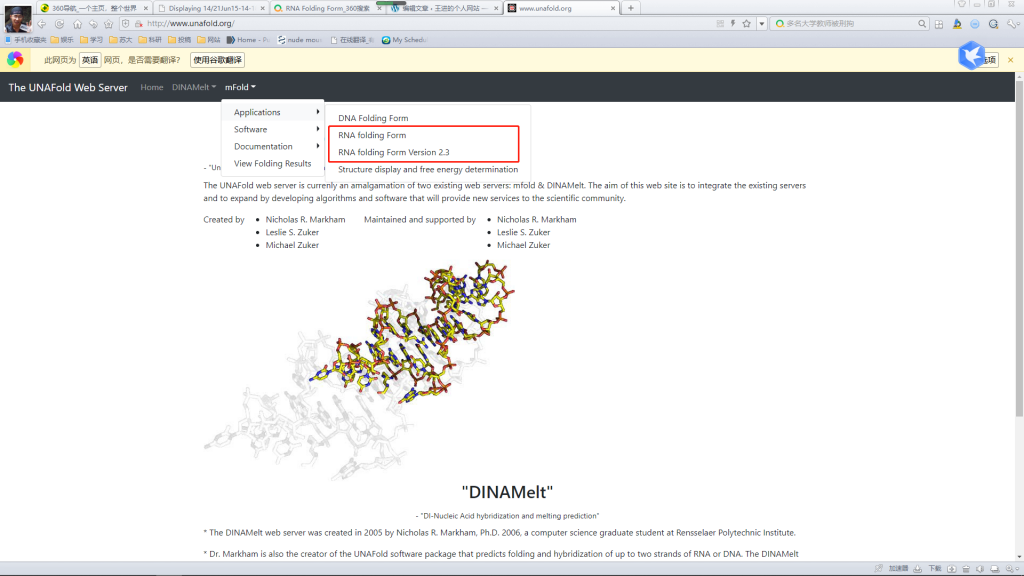The height and width of the screenshot is (576, 1024).
Task: Reload the page with the refresh icon
Action: point(60,23)
